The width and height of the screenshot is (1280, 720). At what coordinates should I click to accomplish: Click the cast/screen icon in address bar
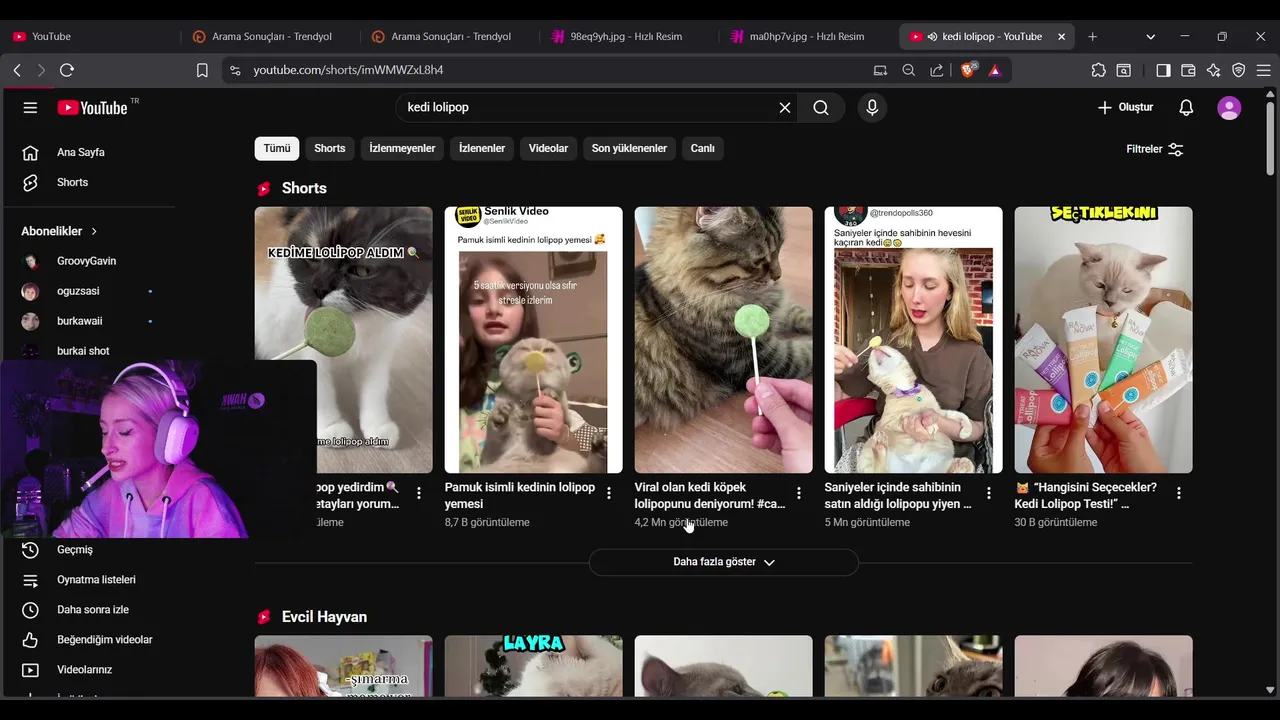coord(880,70)
